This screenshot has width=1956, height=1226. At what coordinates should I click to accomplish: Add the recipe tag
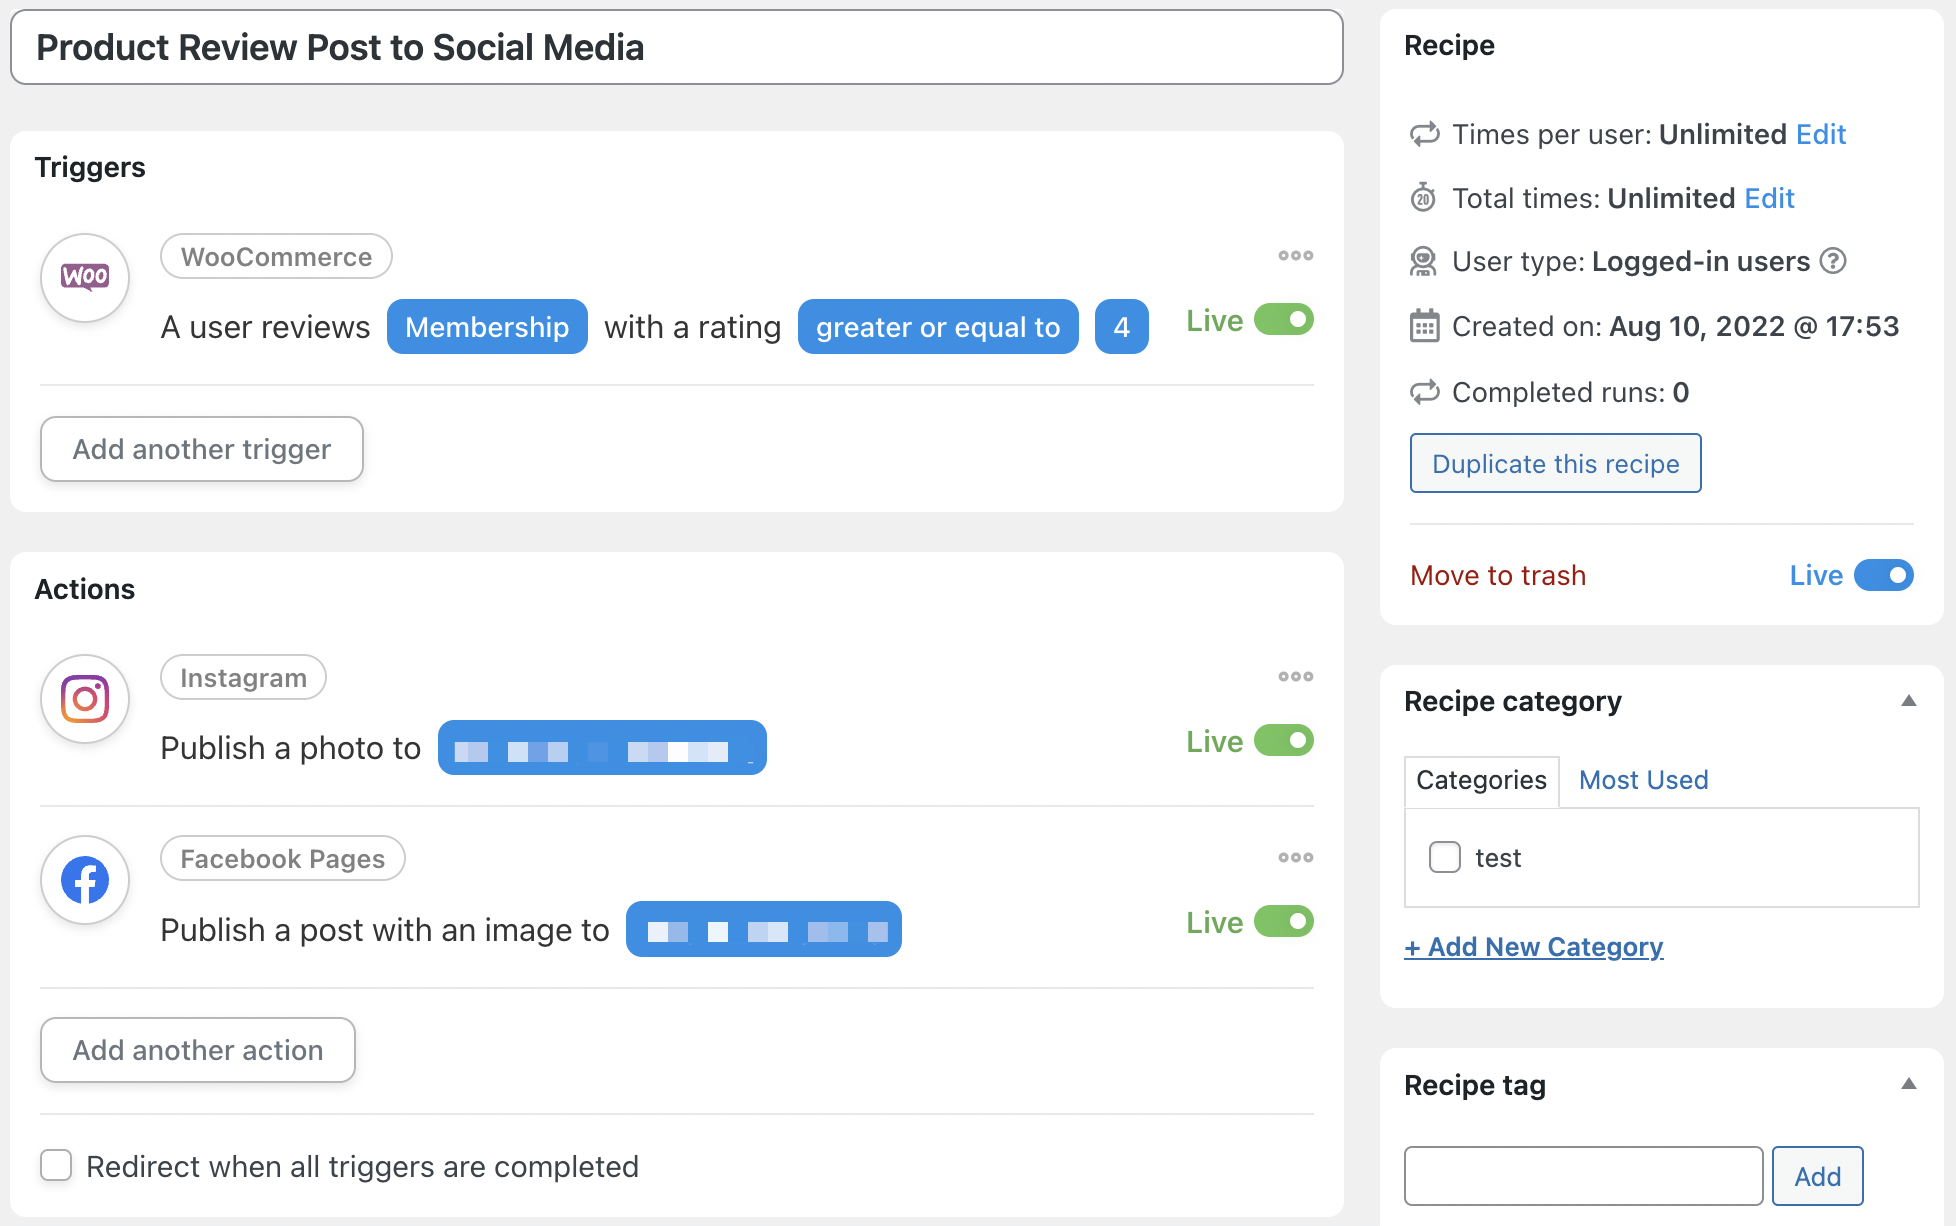pyautogui.click(x=1817, y=1176)
